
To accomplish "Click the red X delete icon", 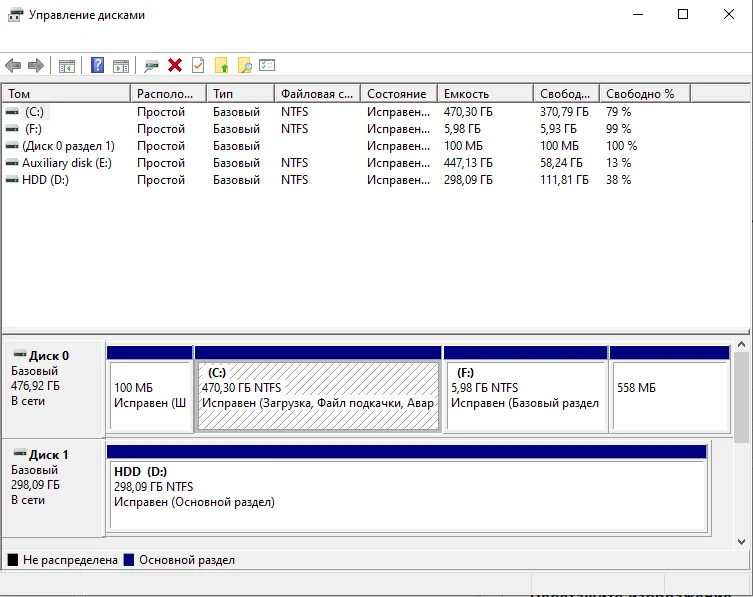I will 175,65.
